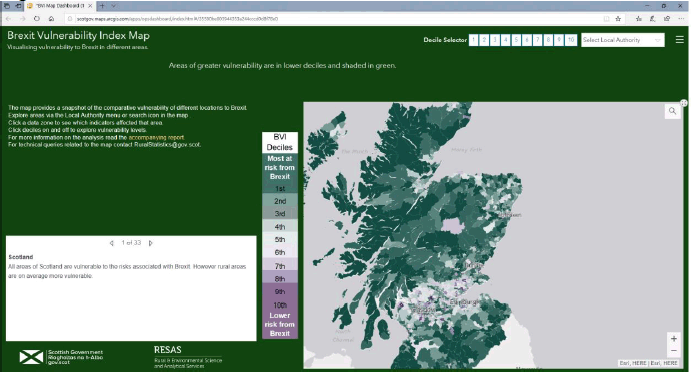This screenshot has height=373, width=691.
Task: Click the Brexit Vulnerability Index Map title
Action: [78, 35]
